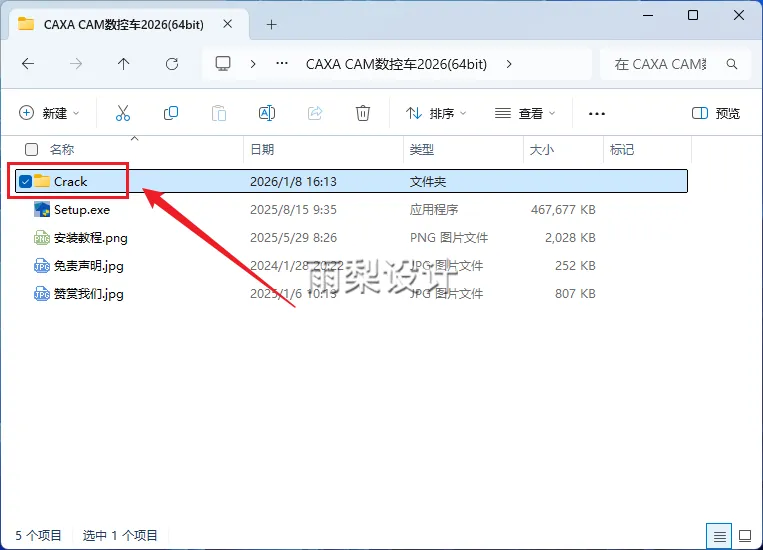The width and height of the screenshot is (763, 550).
Task: Maximize the File Explorer window
Action: [693, 16]
